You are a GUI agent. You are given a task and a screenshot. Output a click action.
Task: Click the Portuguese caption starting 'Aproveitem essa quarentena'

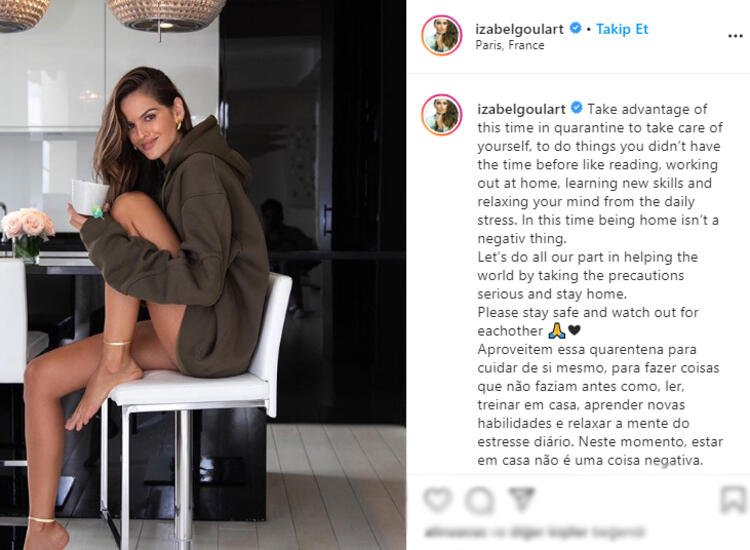point(600,405)
